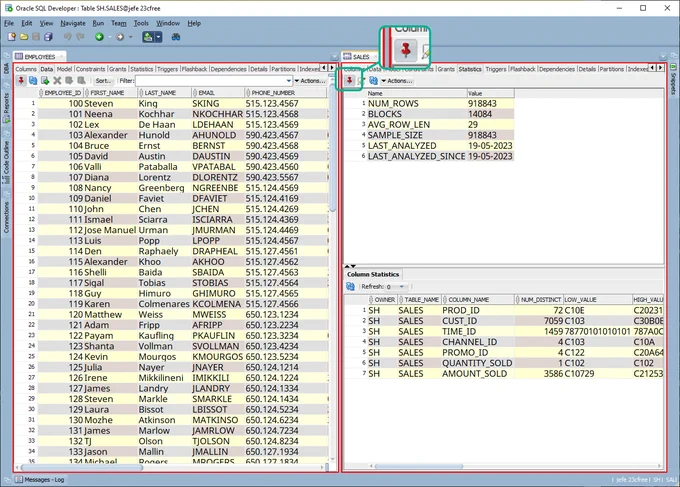Switch to Constraints tab in EMPLOYEES pane
The image size is (680, 487).
pyautogui.click(x=90, y=69)
